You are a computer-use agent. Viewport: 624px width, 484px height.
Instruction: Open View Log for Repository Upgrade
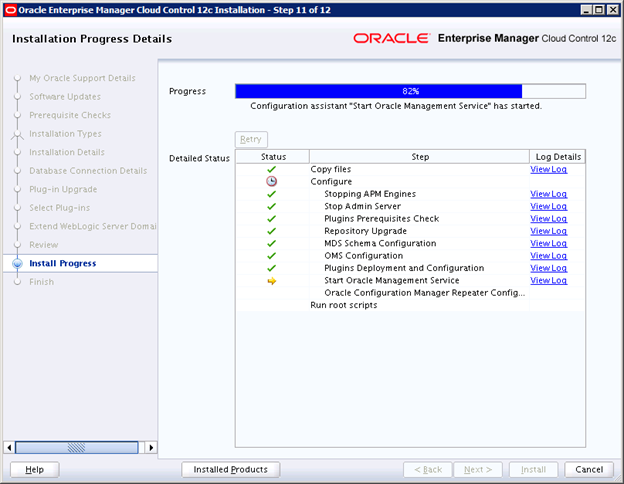point(548,231)
